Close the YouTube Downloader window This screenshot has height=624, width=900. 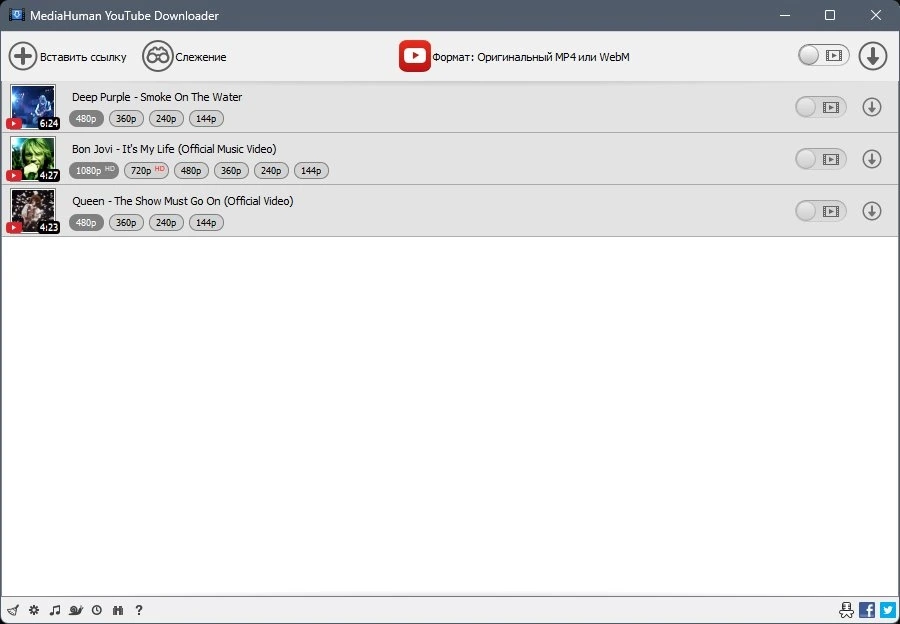point(875,15)
